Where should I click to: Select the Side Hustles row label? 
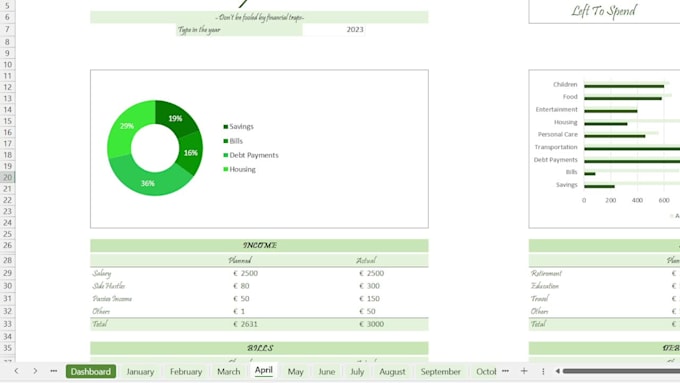point(109,286)
